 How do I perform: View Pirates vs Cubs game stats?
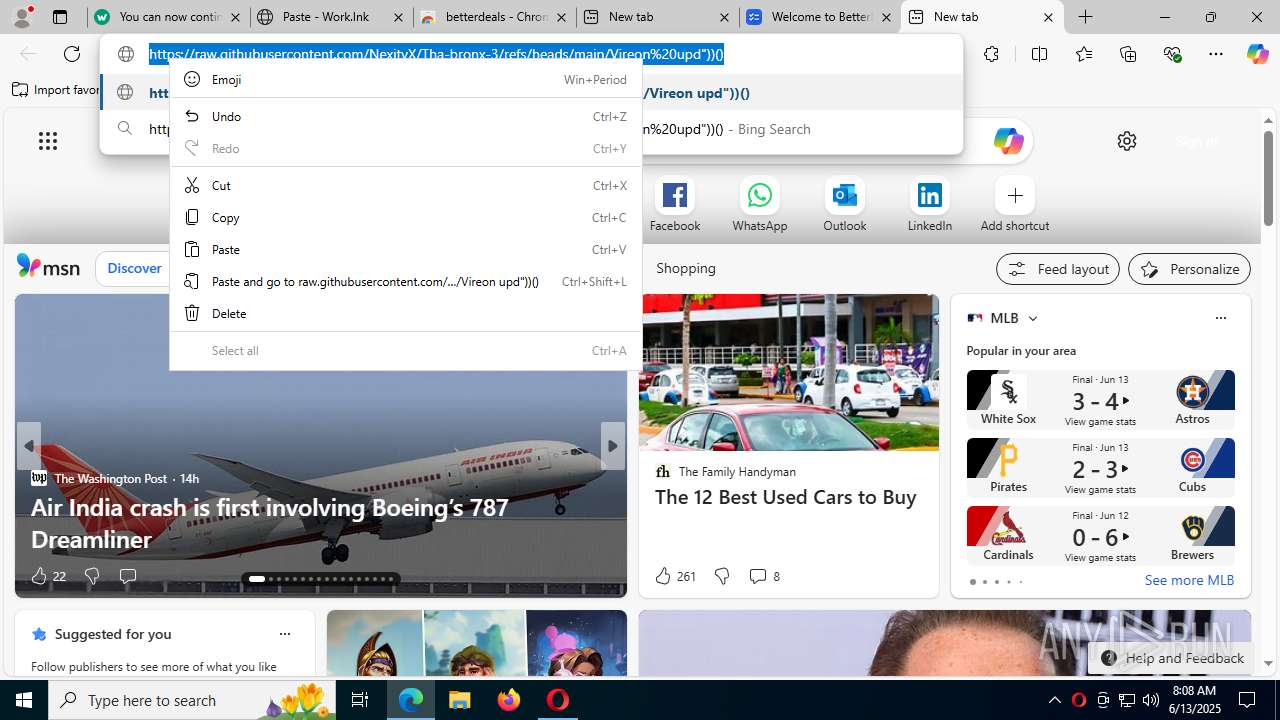pyautogui.click(x=1100, y=490)
